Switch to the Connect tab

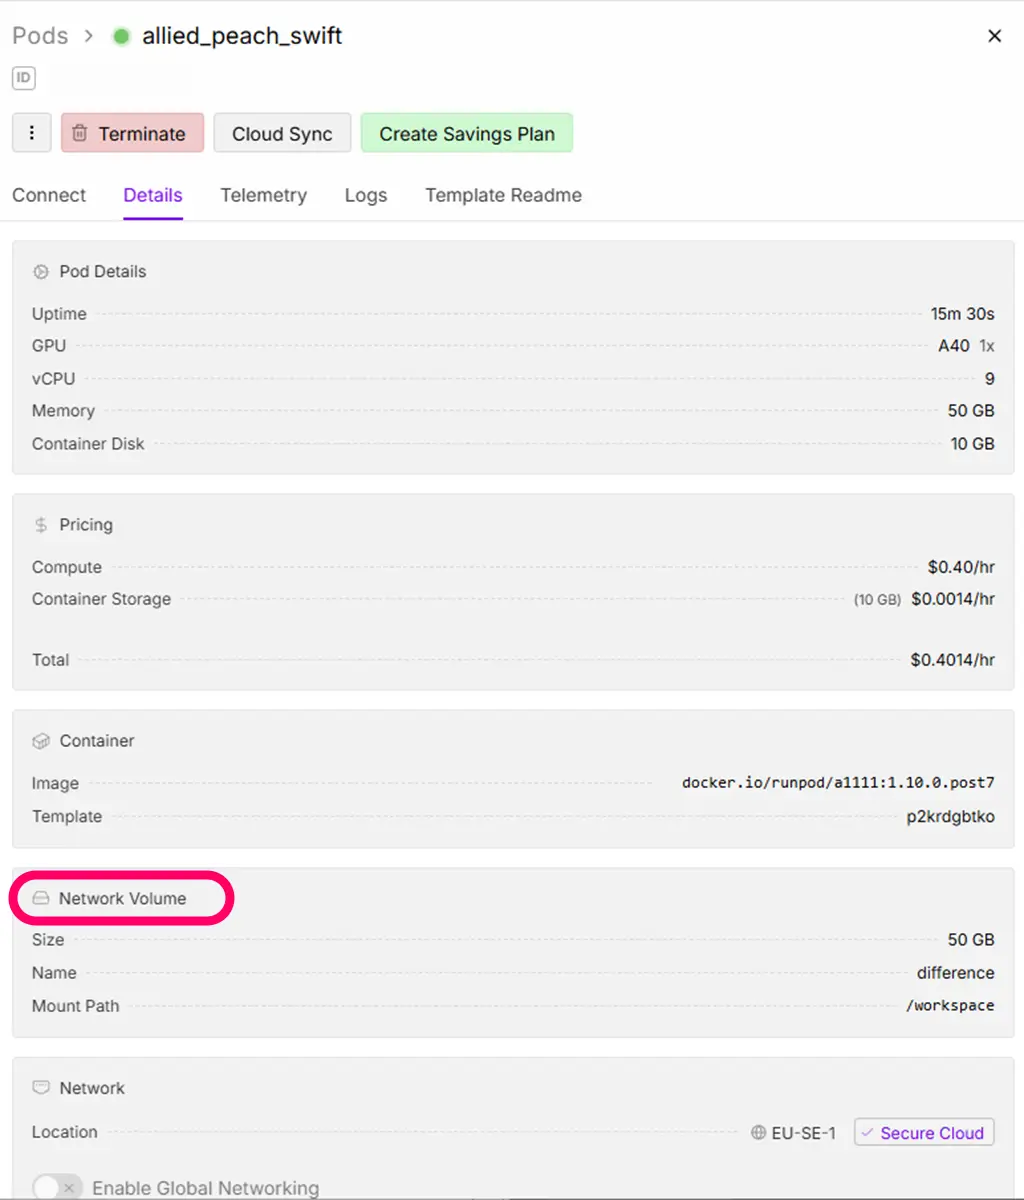[x=49, y=195]
